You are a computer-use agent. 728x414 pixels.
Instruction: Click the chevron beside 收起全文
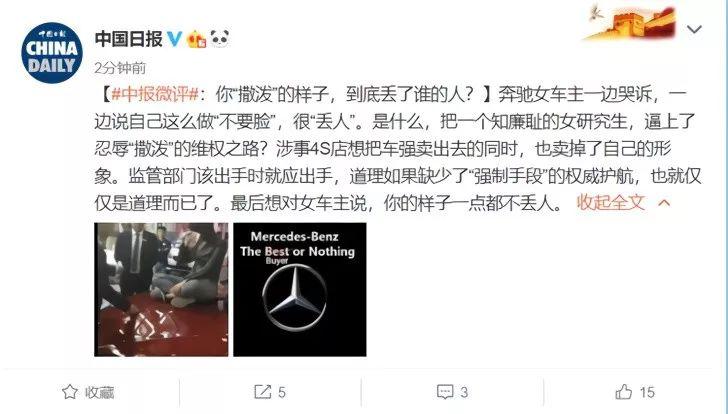(664, 203)
